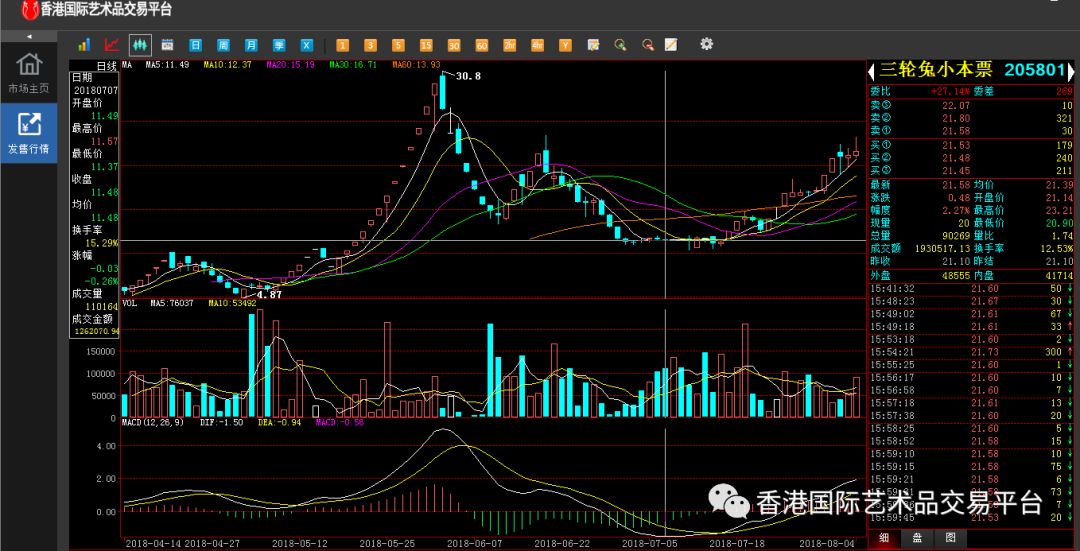Click the product code 205801
The image size is (1080, 551).
(1035, 70)
